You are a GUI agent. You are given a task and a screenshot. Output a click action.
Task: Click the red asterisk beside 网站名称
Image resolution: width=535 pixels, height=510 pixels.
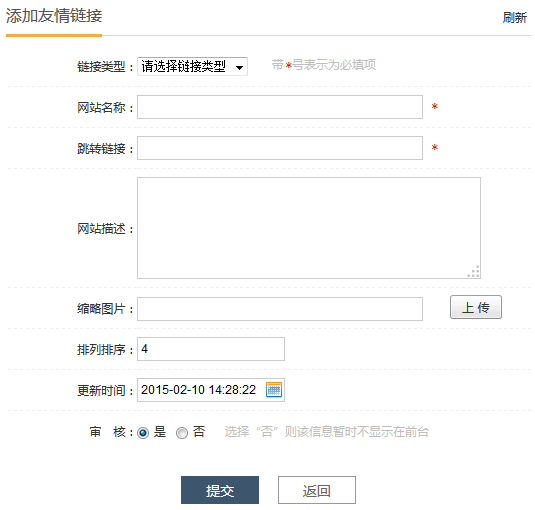(x=434, y=106)
